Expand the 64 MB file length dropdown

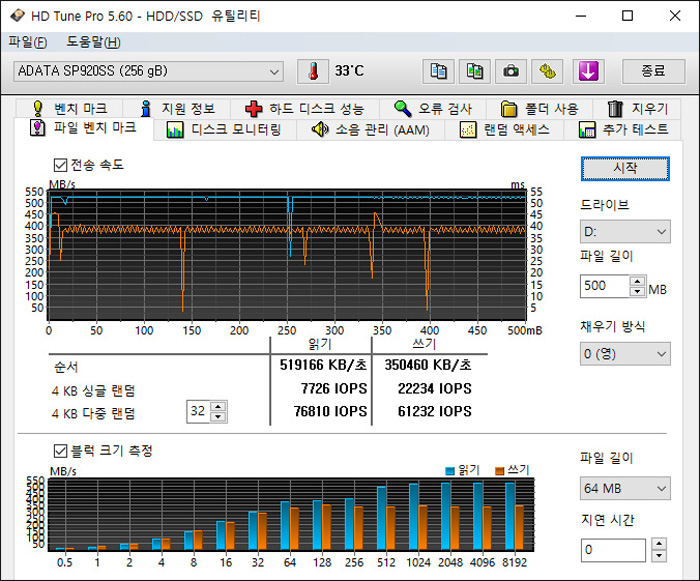click(625, 488)
